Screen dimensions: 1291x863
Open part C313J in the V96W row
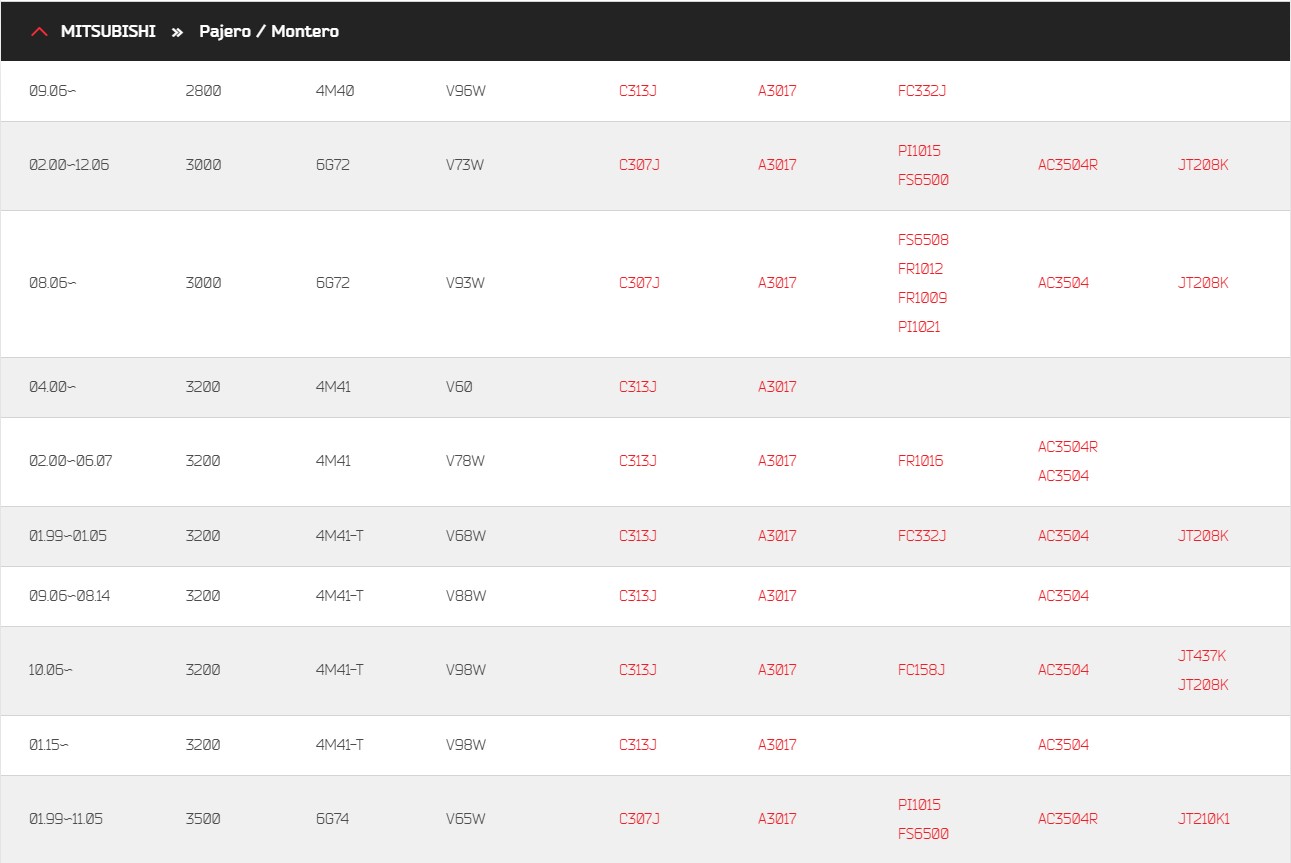tap(638, 91)
